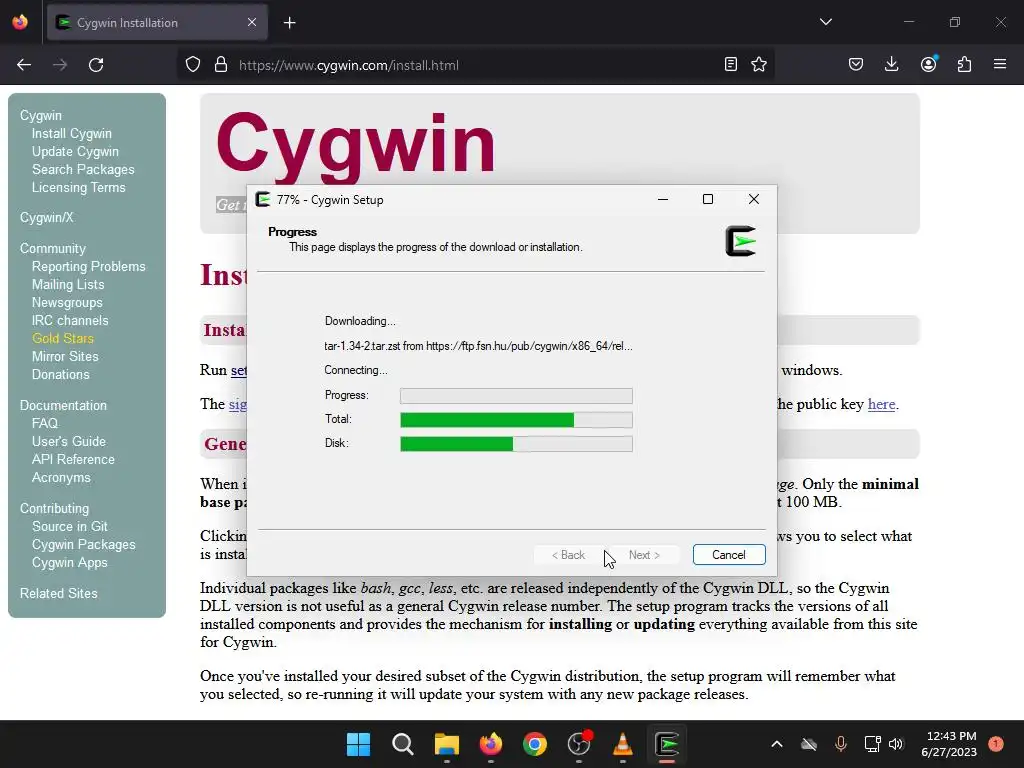Open the network display tray icon
This screenshot has height=768, width=1024.
pos(872,744)
